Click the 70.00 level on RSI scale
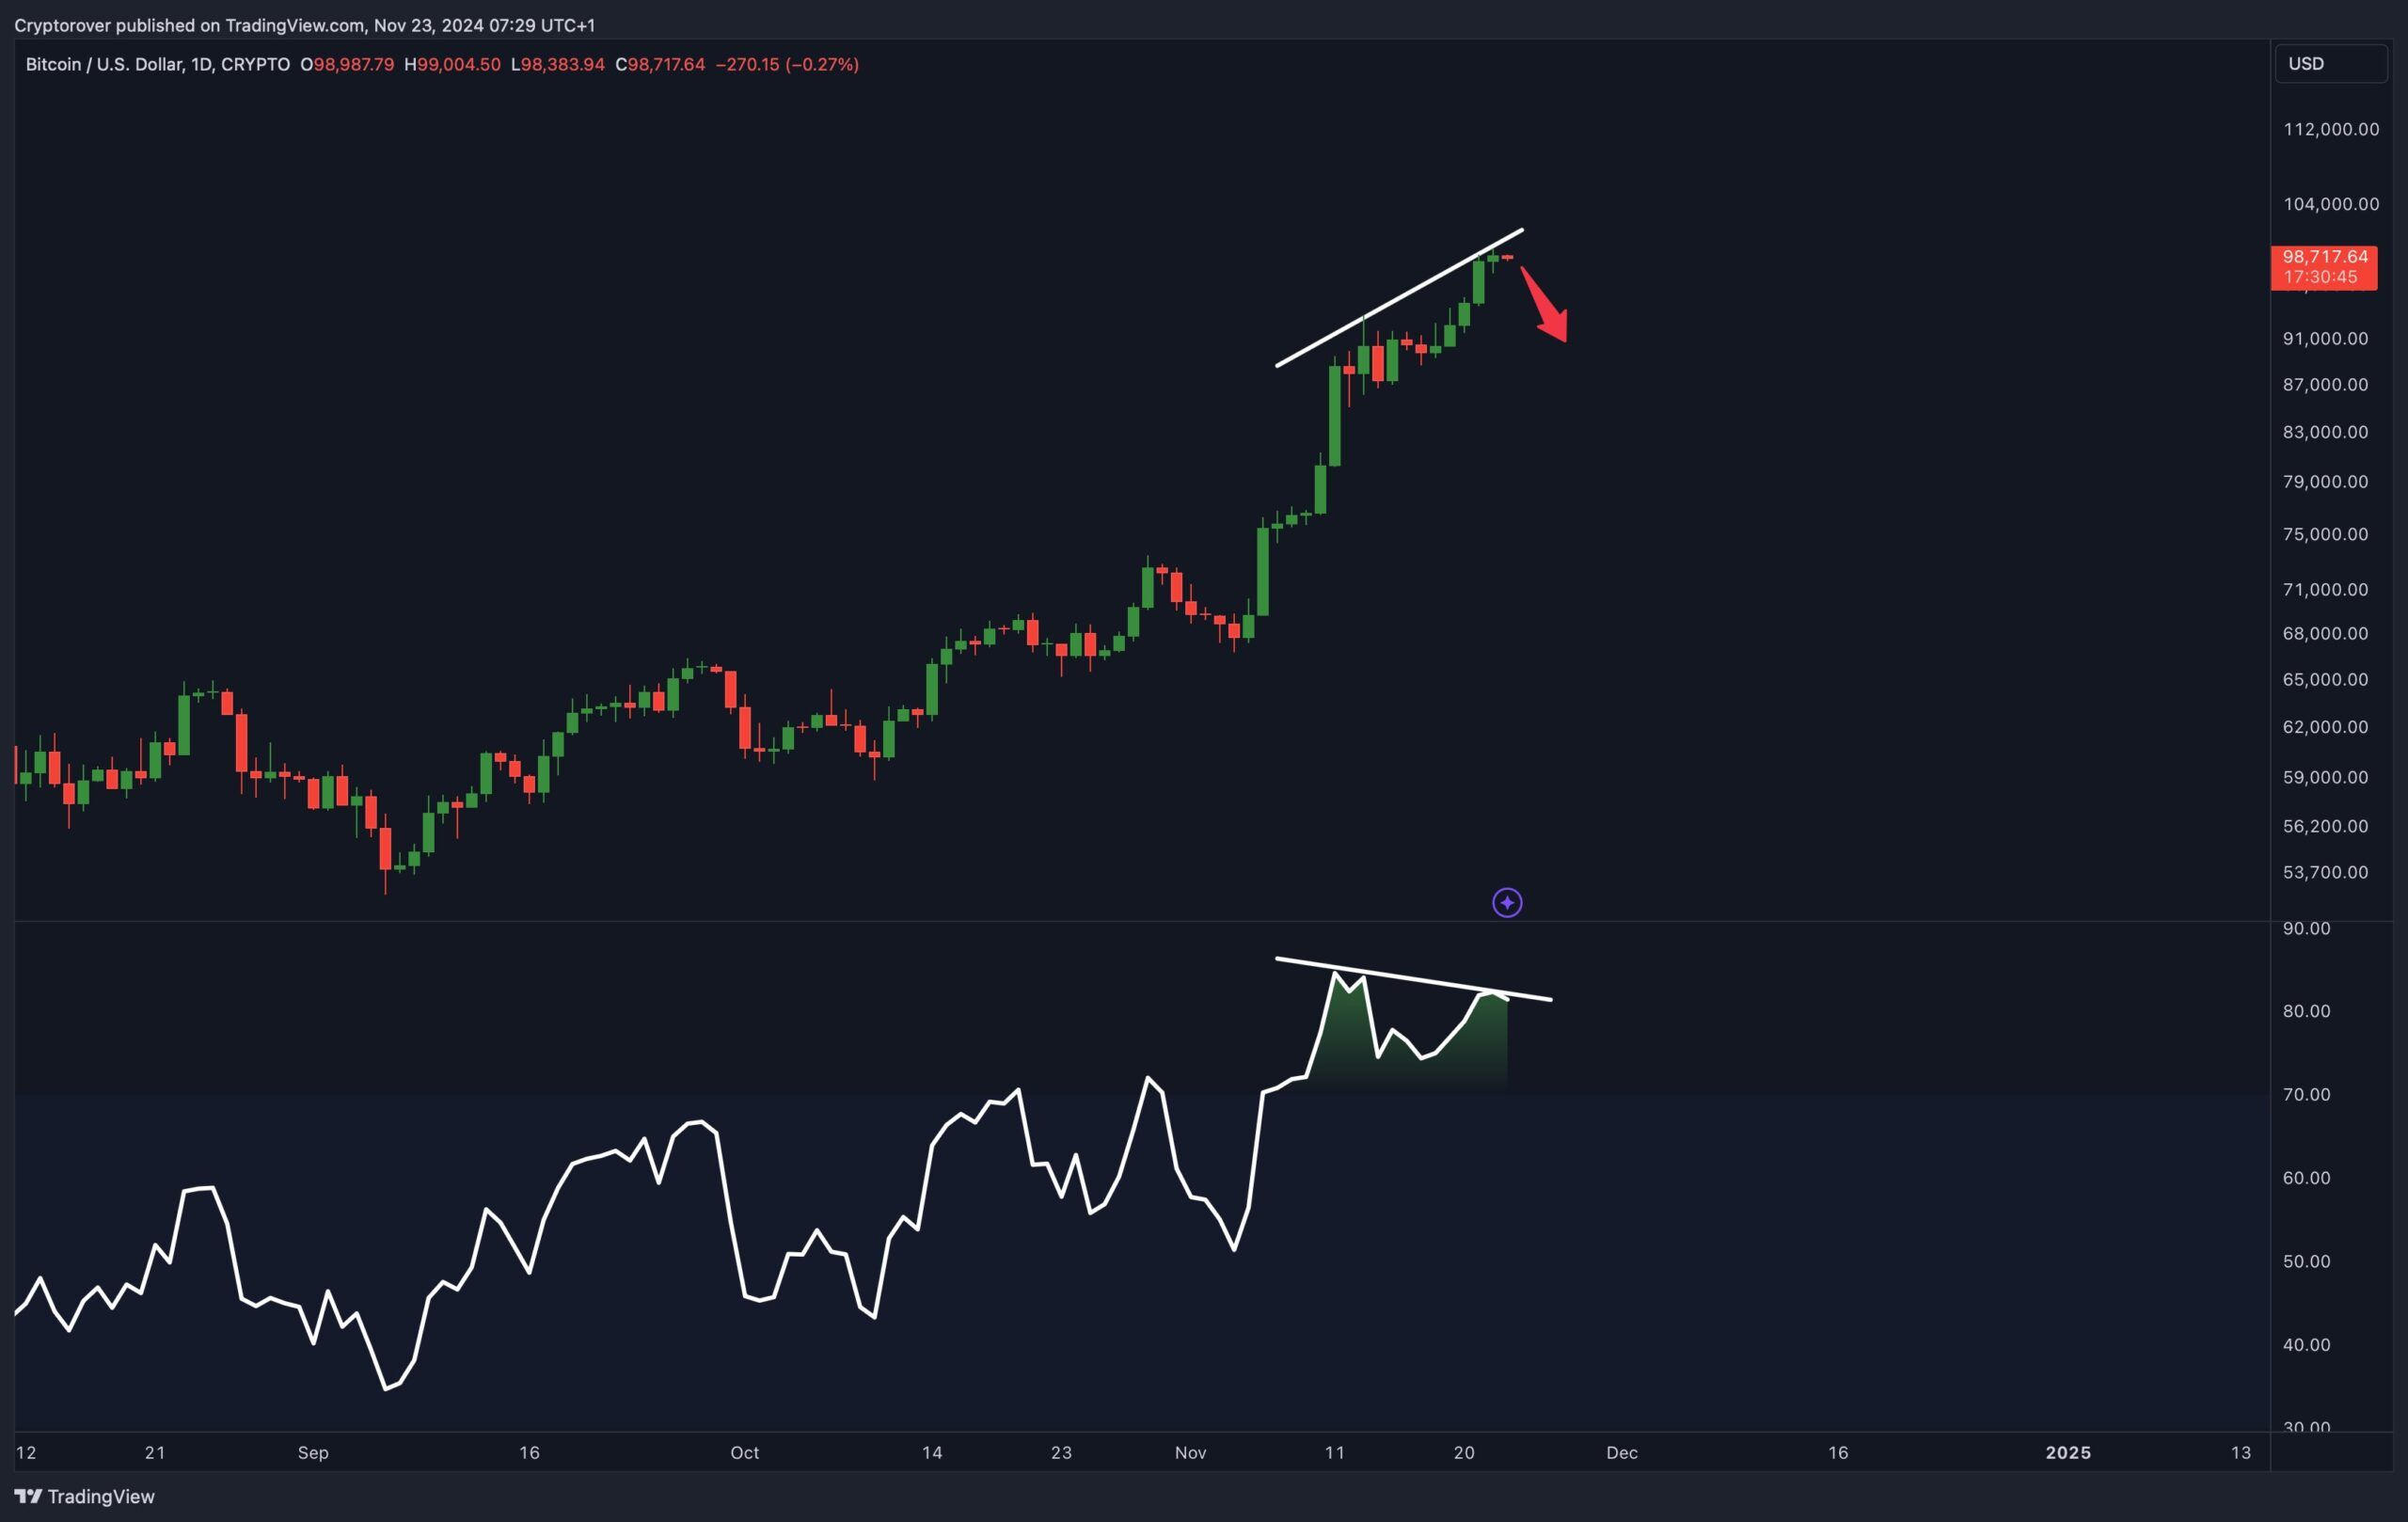The image size is (2408, 1522). [x=2306, y=1094]
